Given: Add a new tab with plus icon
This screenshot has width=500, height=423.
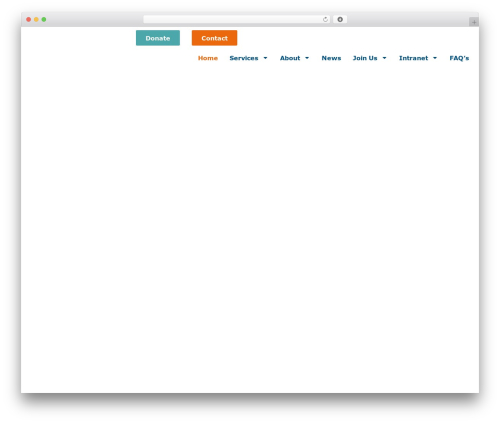Looking at the screenshot, I should (474, 22).
